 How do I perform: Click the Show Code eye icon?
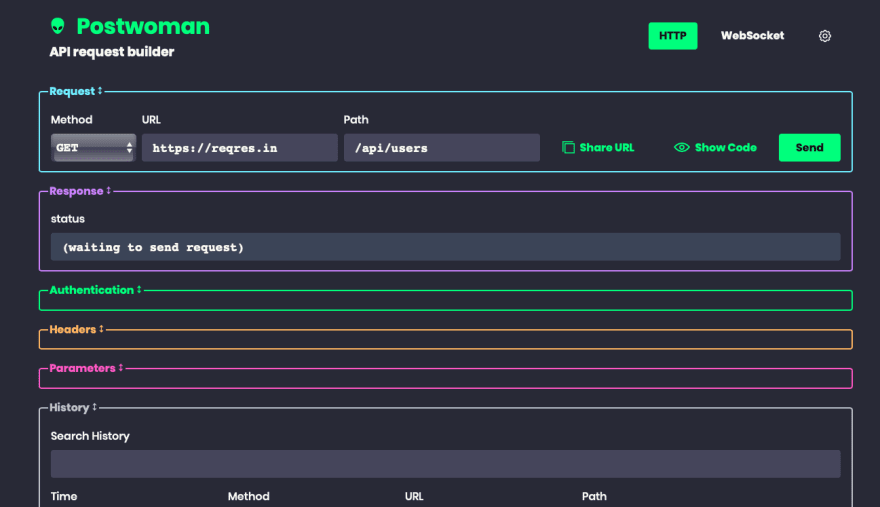681,148
